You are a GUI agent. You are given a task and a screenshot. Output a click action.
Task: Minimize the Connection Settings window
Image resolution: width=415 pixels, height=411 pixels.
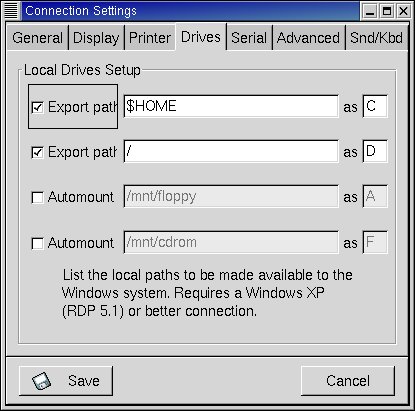370,11
